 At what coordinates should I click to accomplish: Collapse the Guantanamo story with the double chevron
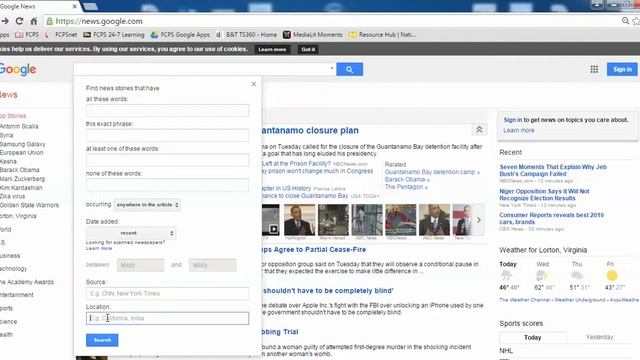(479, 130)
